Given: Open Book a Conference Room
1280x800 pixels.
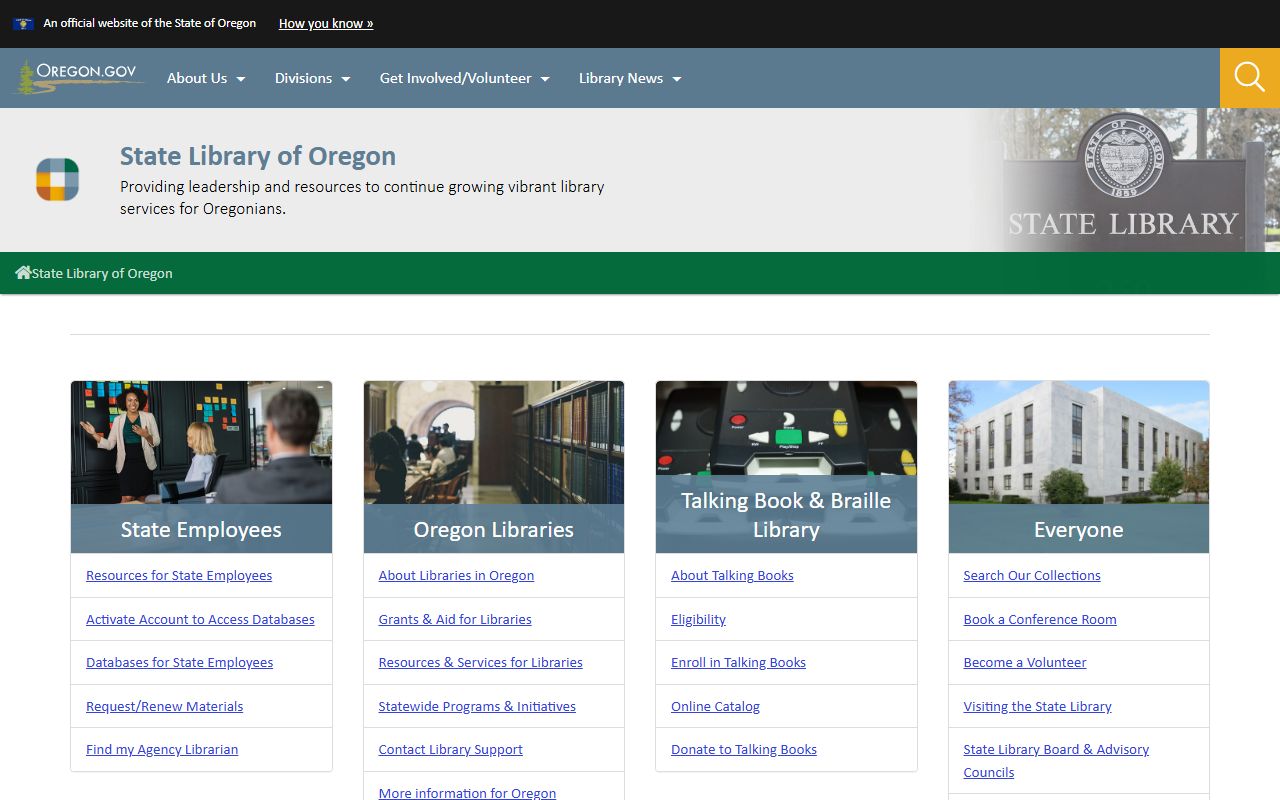Looking at the screenshot, I should point(1040,619).
